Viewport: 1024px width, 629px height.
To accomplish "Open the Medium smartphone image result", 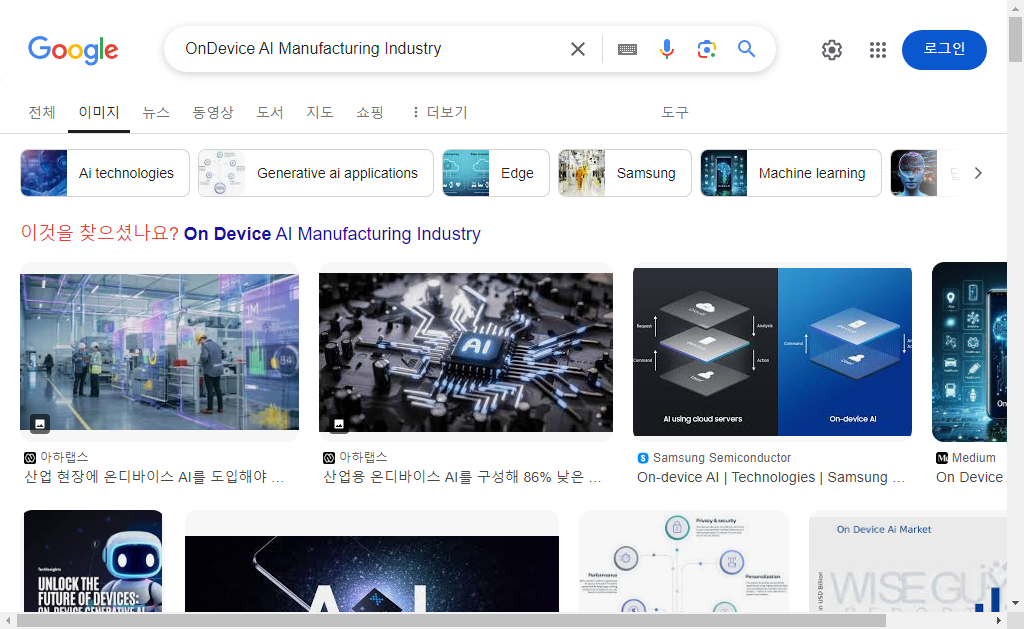I will click(969, 352).
